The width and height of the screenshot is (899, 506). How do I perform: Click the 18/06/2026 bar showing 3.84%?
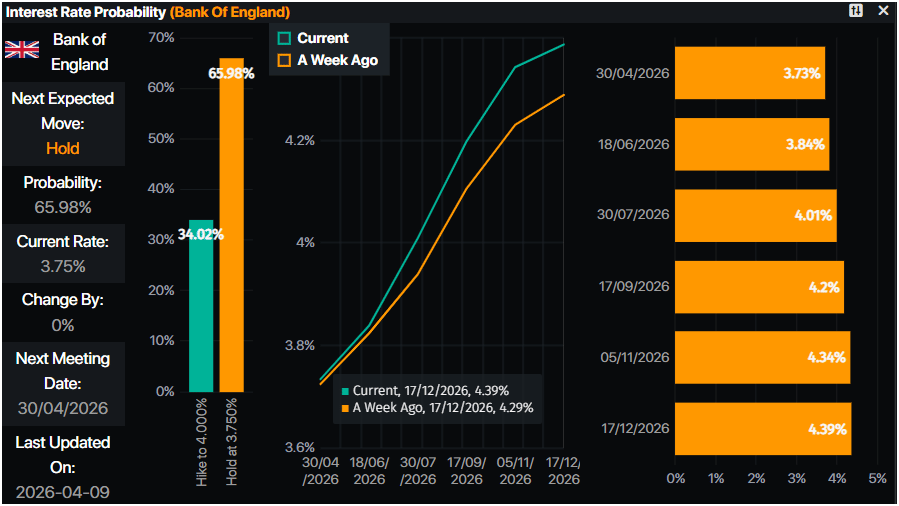[752, 144]
